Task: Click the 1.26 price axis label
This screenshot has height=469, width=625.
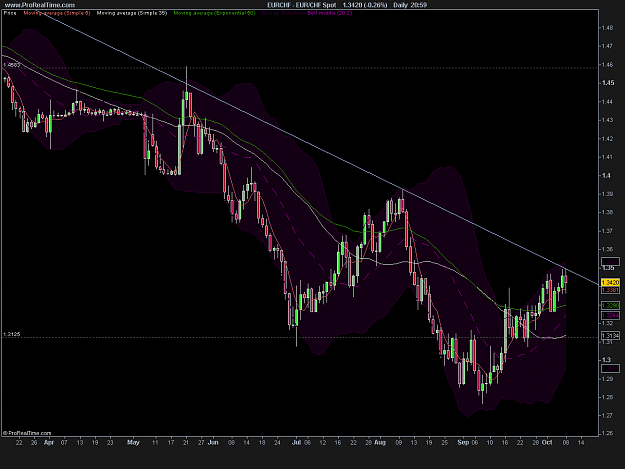Action: (x=607, y=434)
